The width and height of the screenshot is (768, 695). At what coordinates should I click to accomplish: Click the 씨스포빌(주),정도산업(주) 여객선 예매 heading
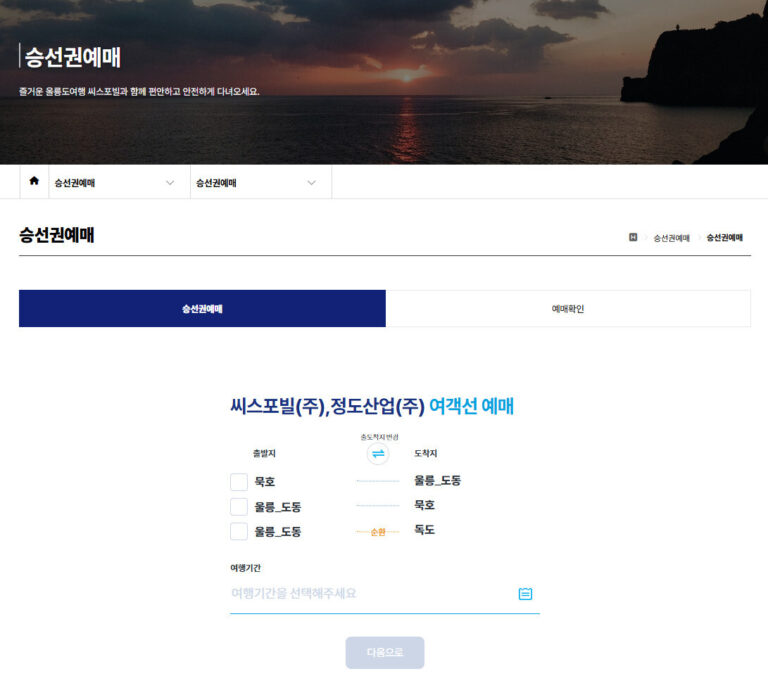point(372,406)
